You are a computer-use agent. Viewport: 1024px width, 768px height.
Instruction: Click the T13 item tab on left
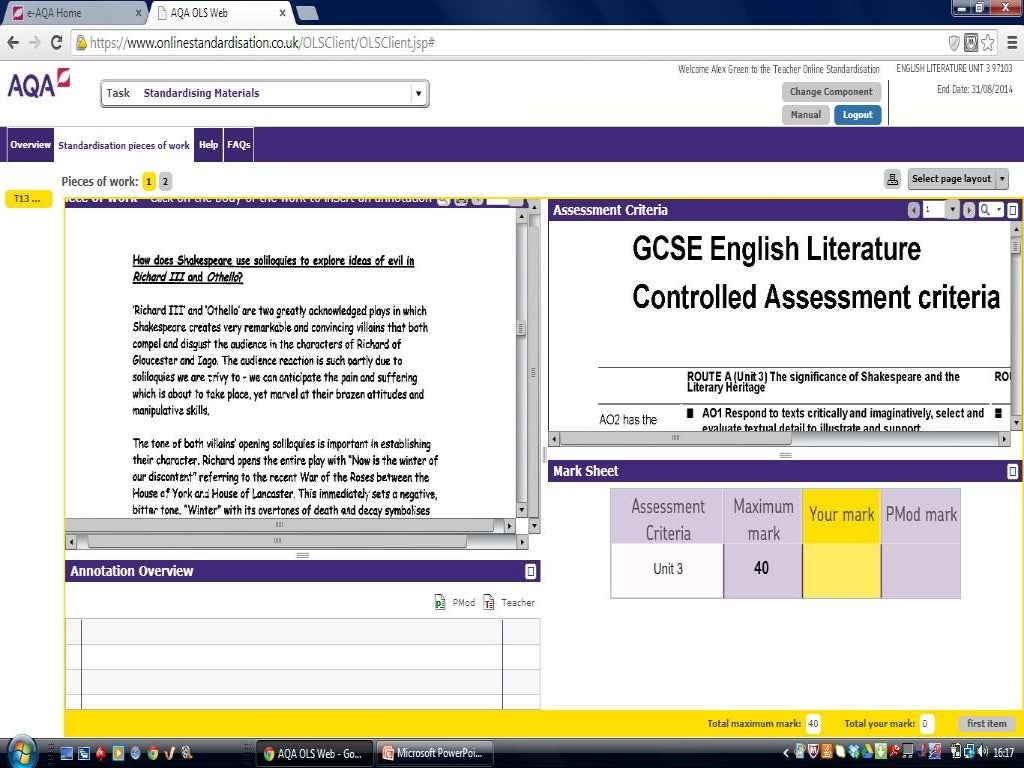[28, 199]
